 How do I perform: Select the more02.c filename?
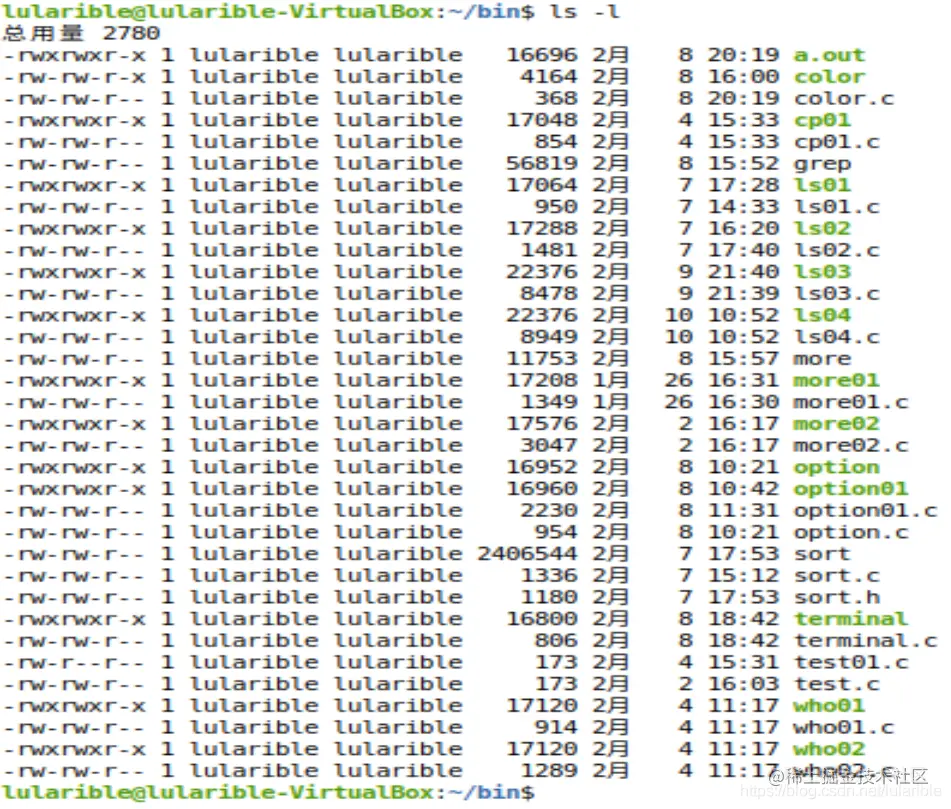[850, 446]
